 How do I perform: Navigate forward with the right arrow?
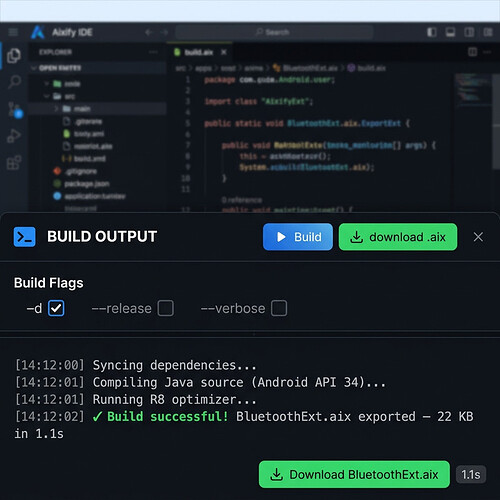pyautogui.click(x=164, y=32)
